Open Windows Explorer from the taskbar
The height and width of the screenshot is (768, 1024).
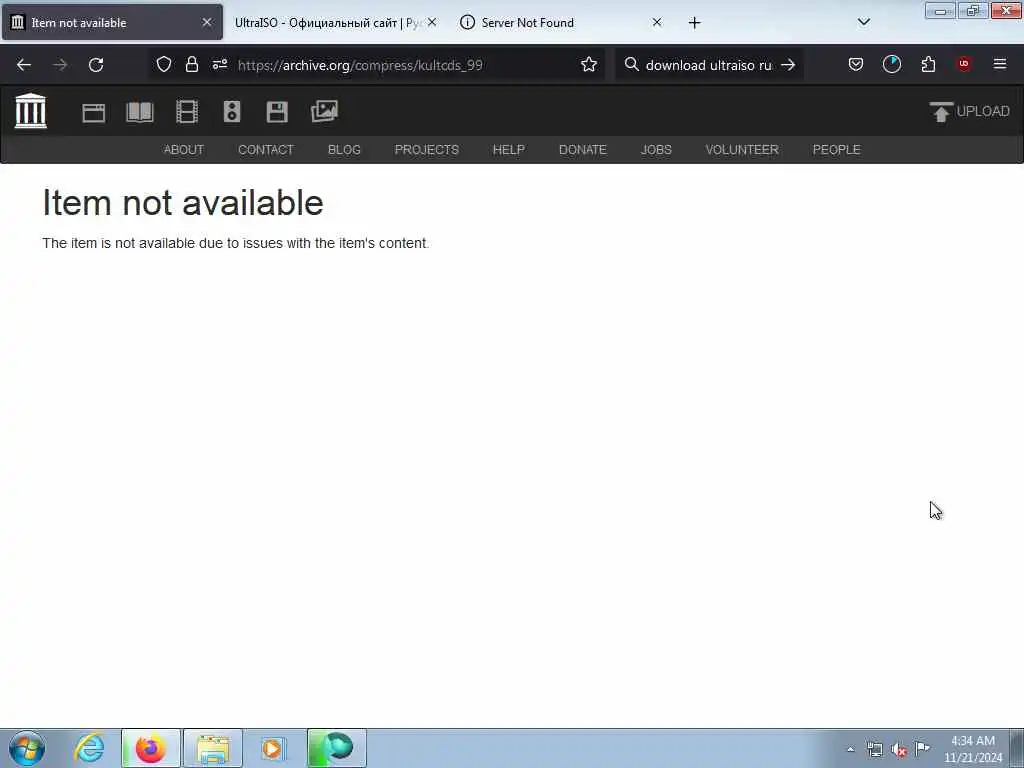213,748
